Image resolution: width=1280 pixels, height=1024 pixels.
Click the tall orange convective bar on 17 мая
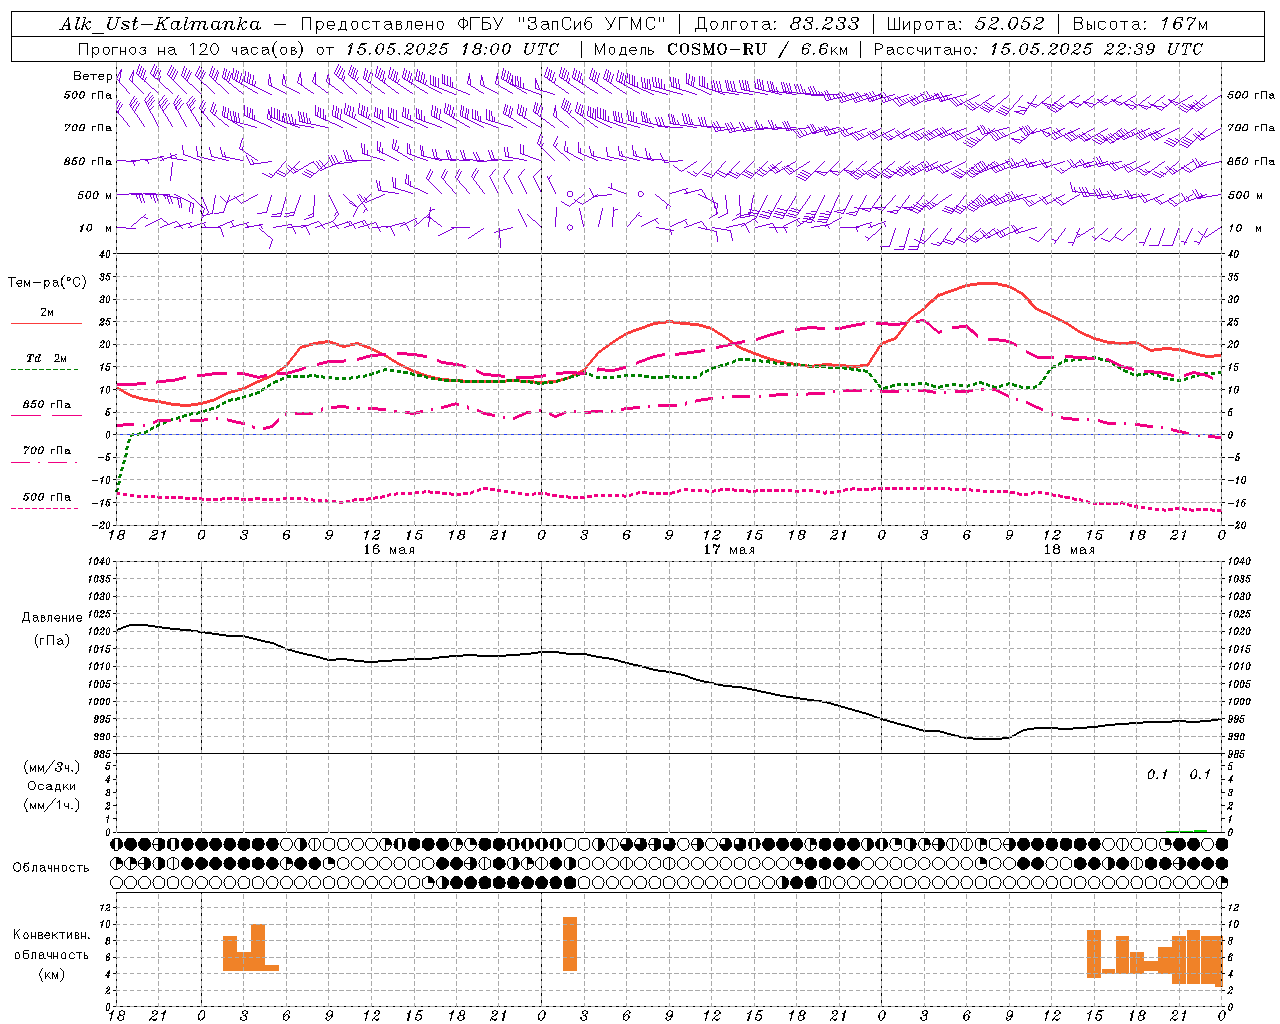pos(570,943)
